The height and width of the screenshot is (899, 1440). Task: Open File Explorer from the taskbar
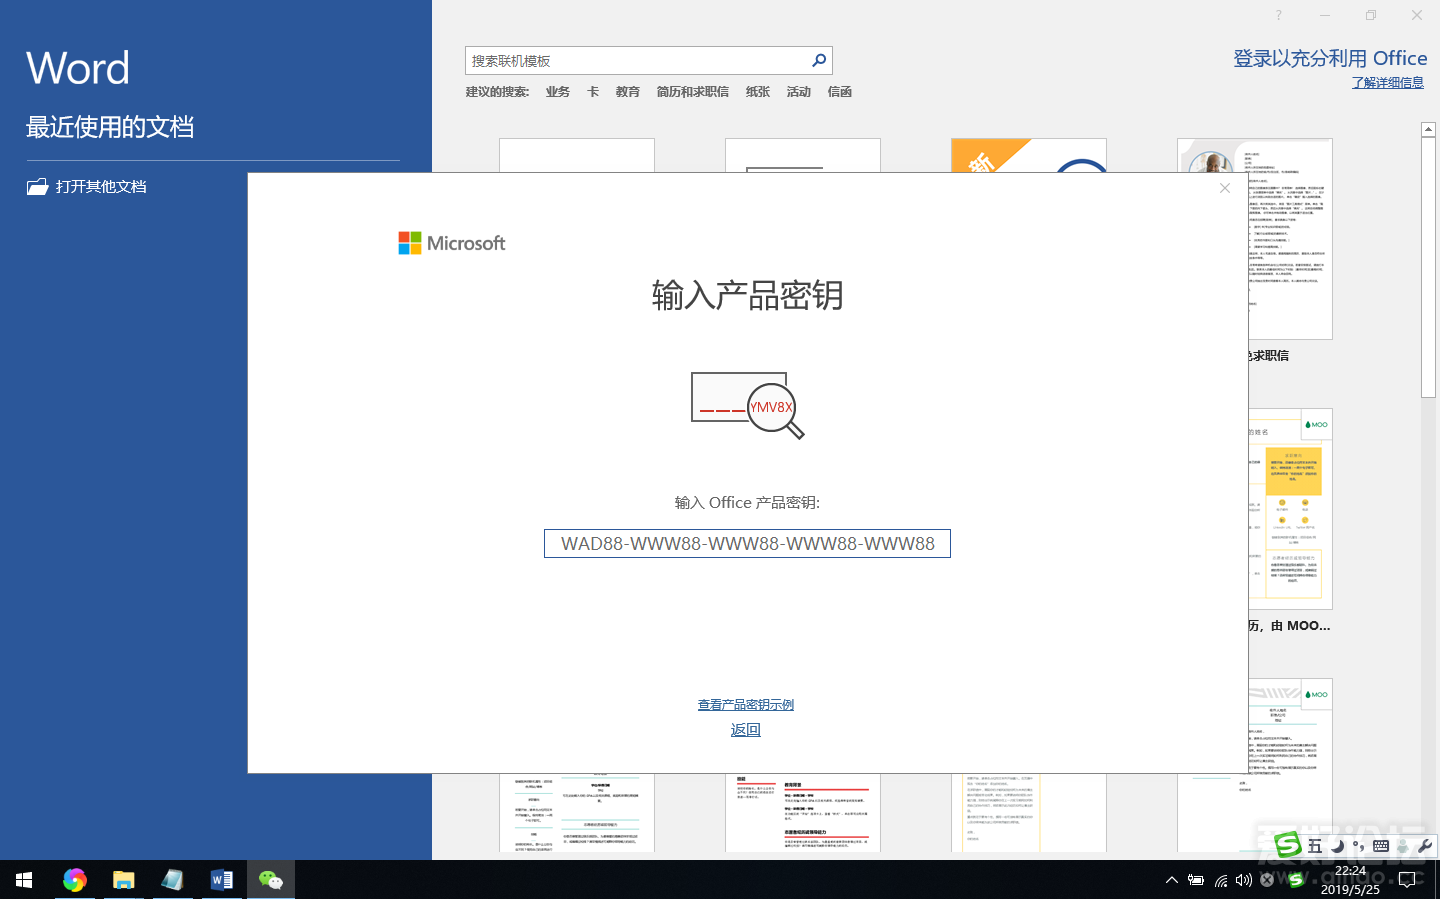click(x=123, y=880)
